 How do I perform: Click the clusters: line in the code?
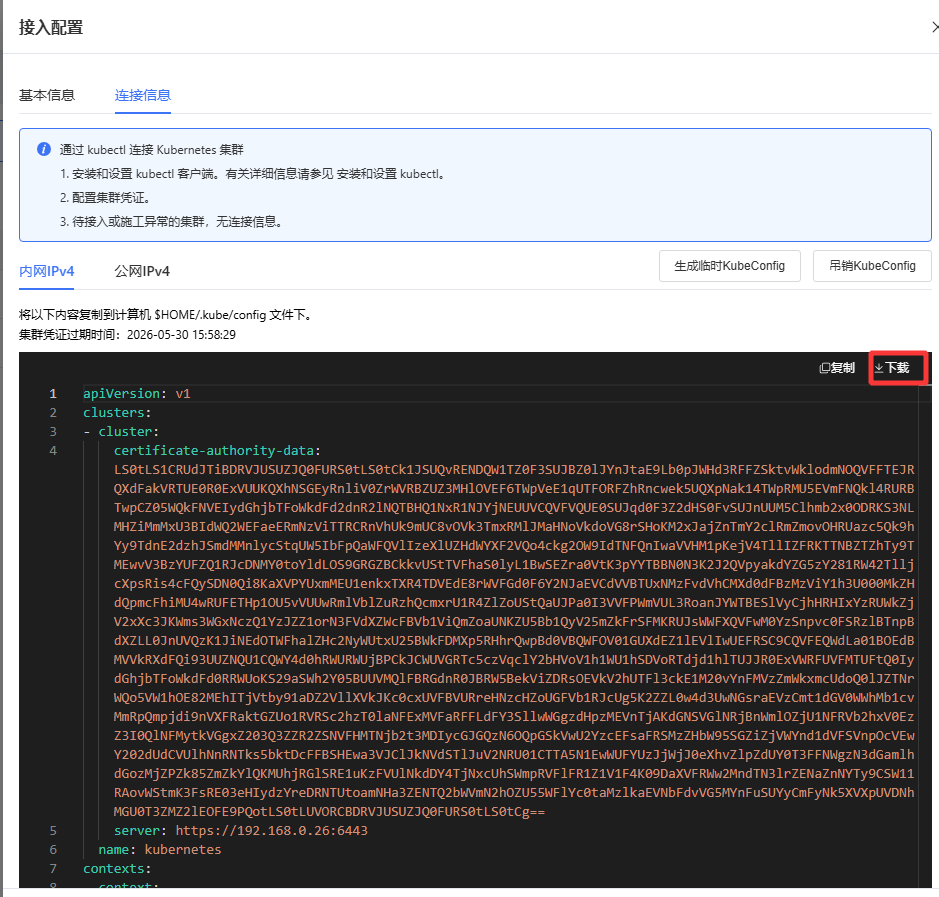coord(117,413)
